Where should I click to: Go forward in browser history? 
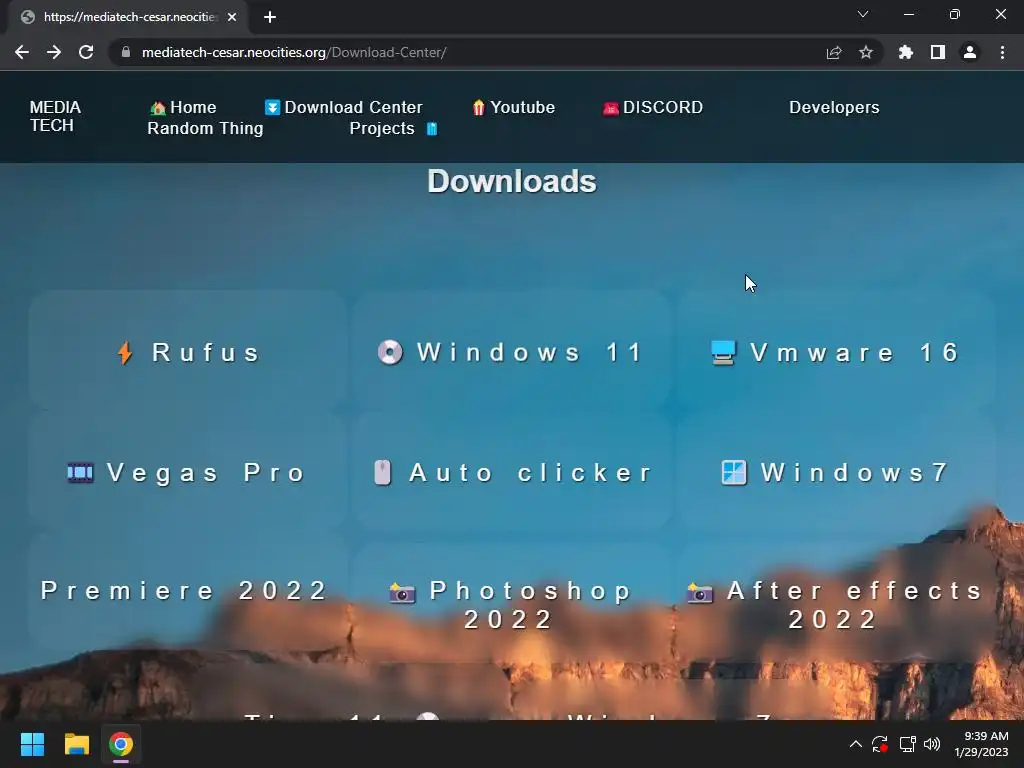click(54, 52)
